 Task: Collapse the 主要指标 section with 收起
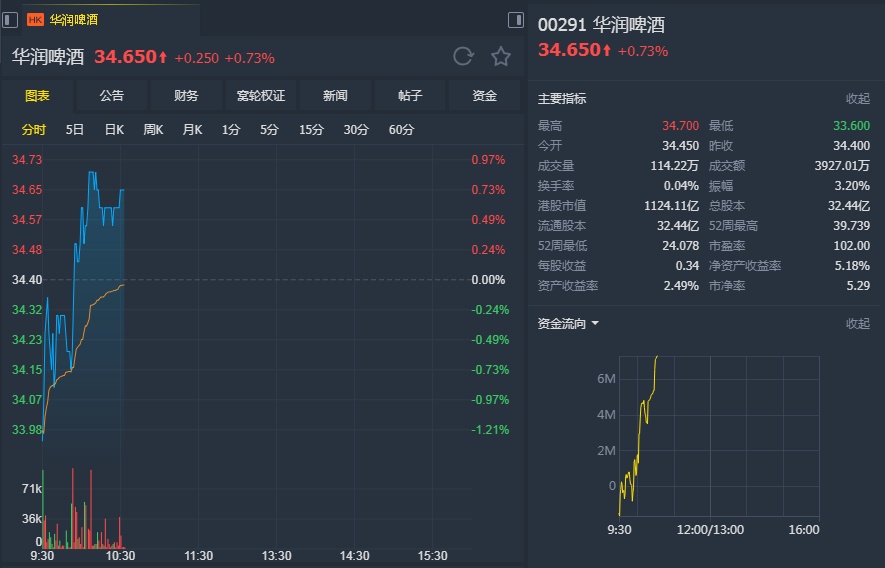click(x=858, y=98)
